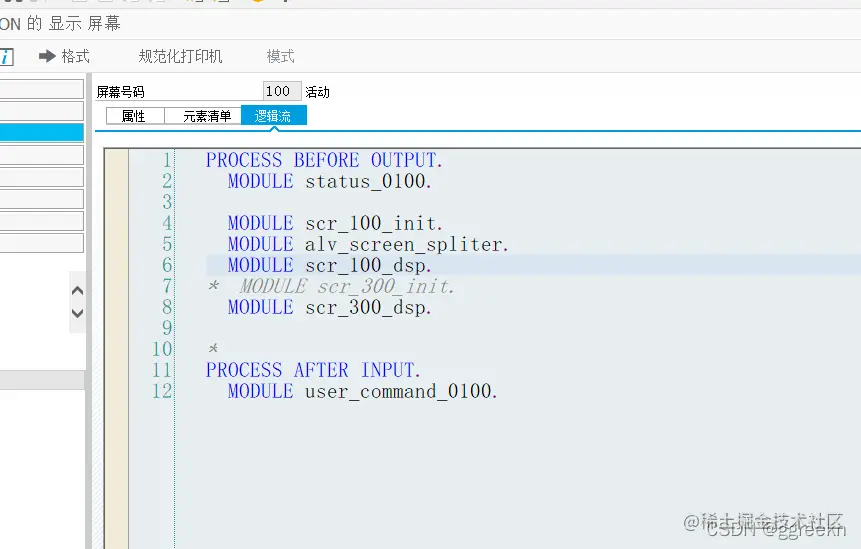Click code line 'MODULE scr_300_dsp.'
The image size is (861, 549).
point(329,307)
